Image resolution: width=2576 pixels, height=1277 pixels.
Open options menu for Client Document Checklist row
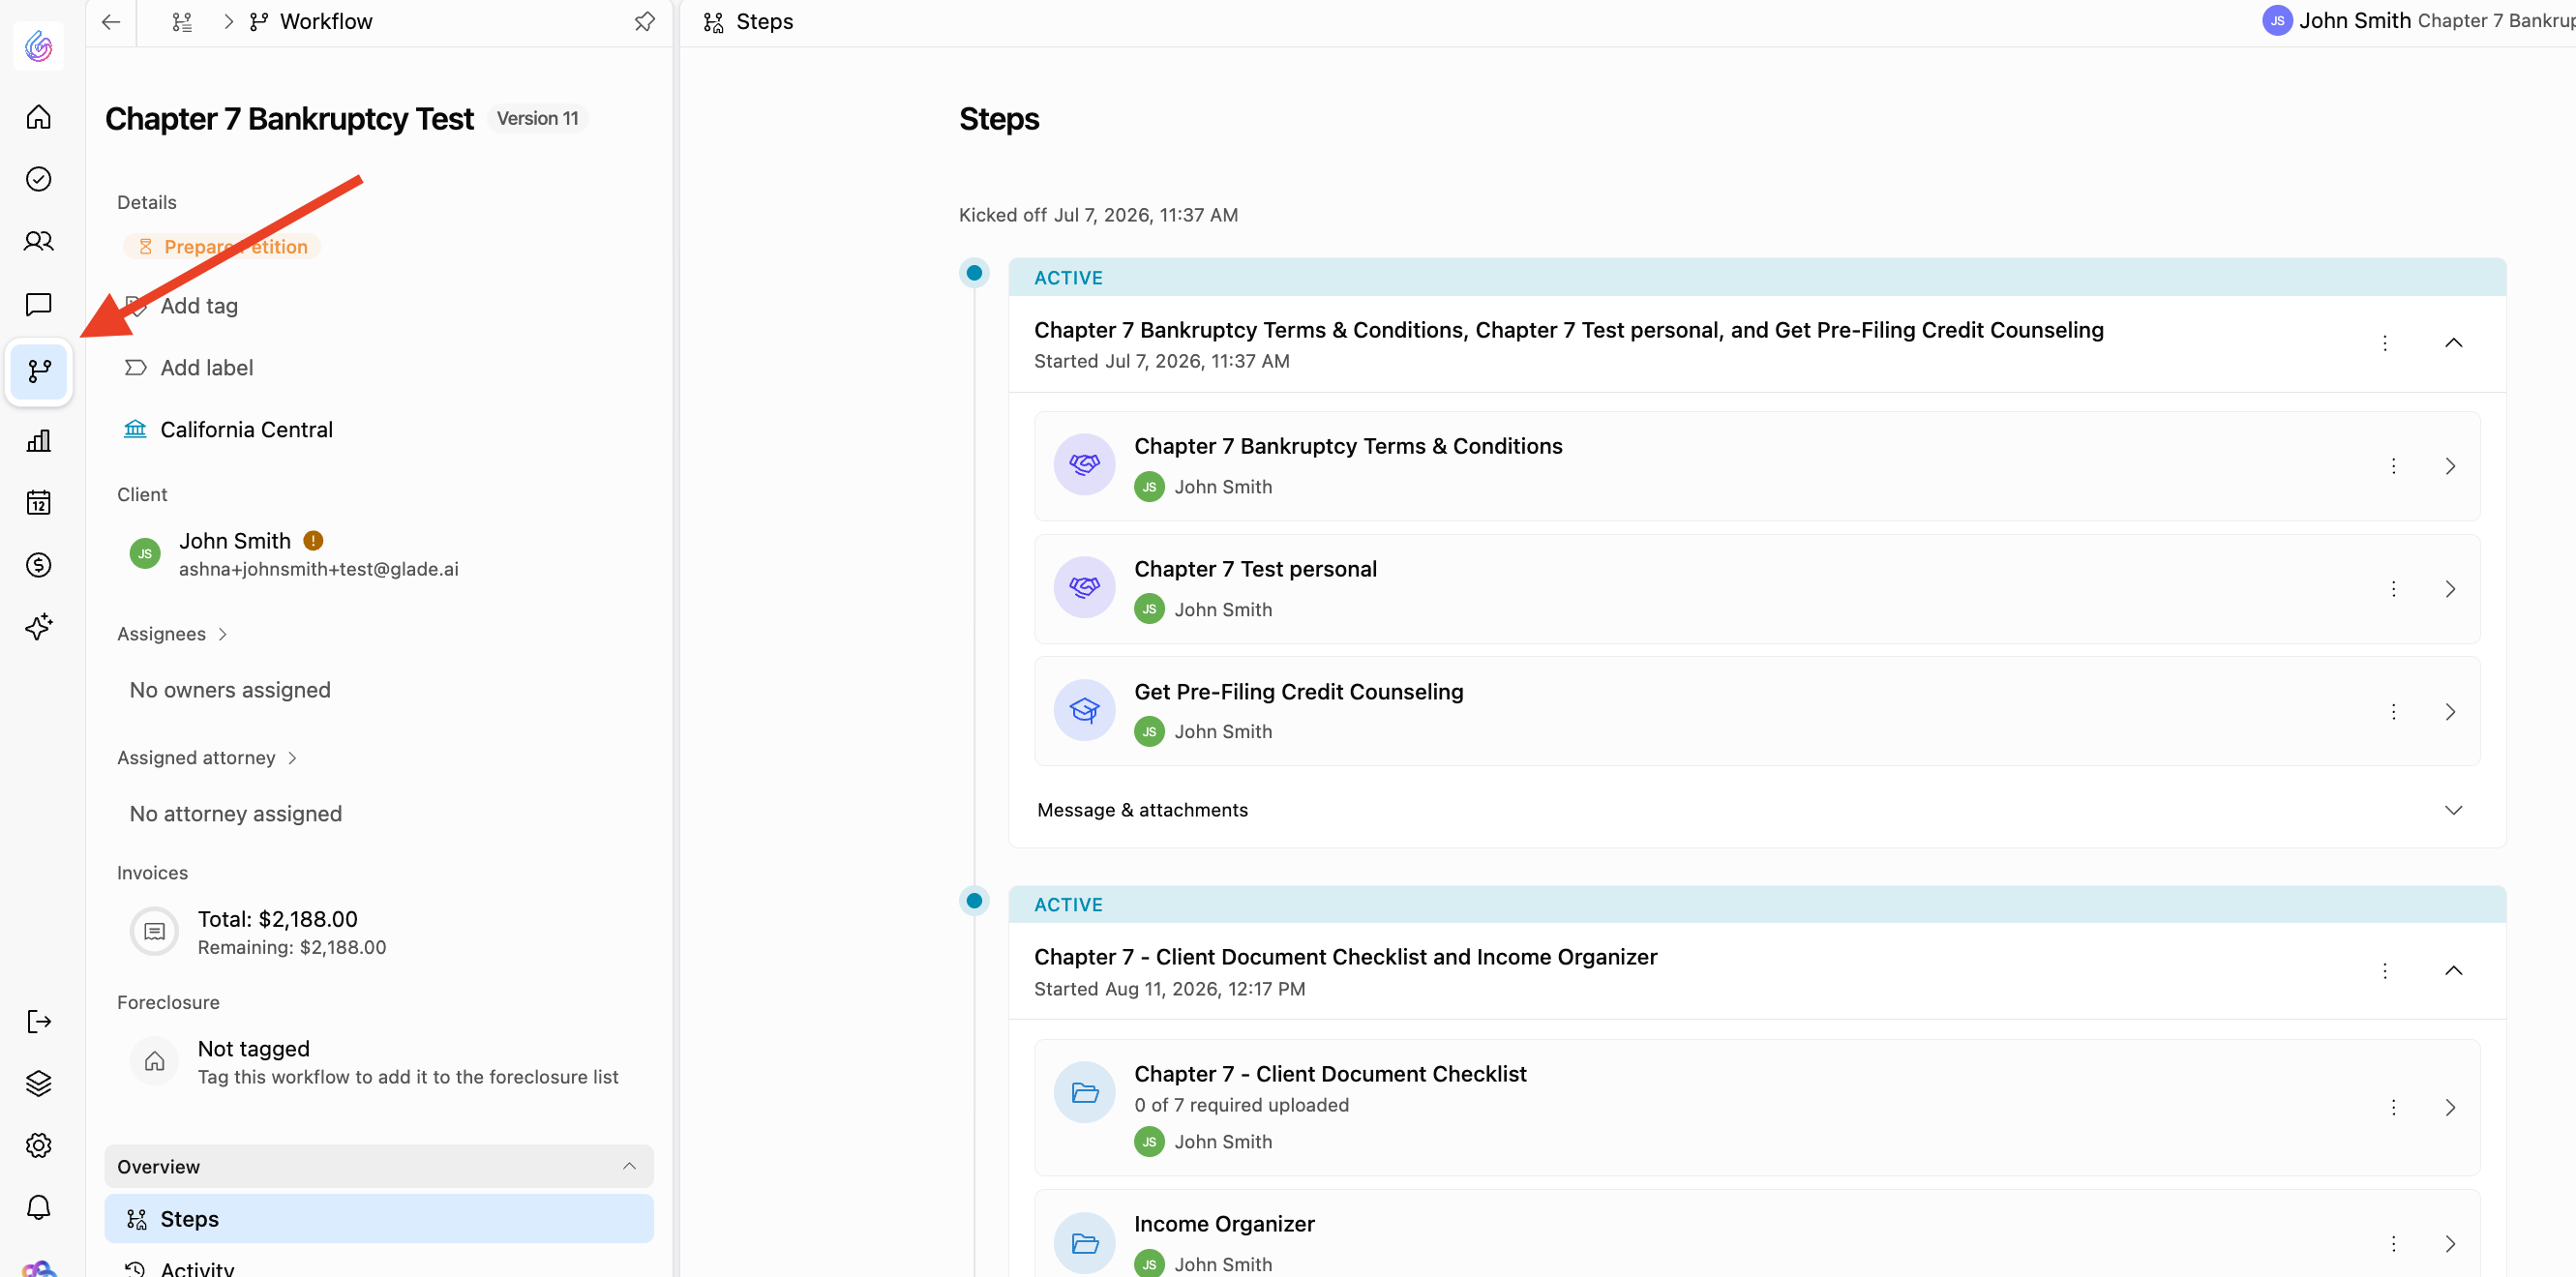point(2393,1107)
